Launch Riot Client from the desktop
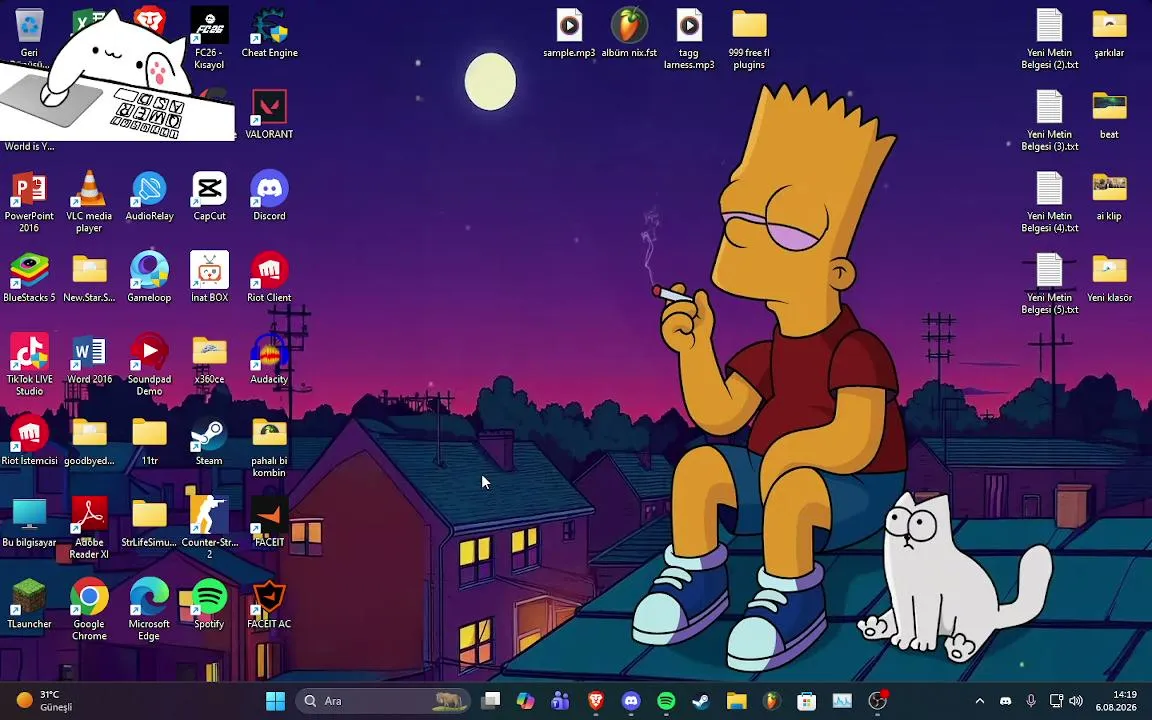 tap(269, 278)
